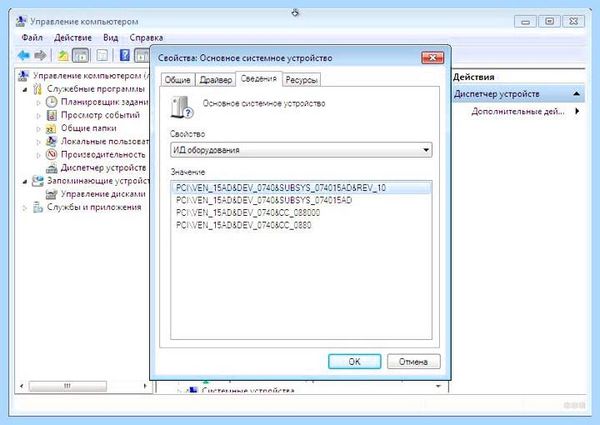Click the Properties sheet icon in the toolbar
The height and width of the screenshot is (425, 600).
(x=102, y=56)
